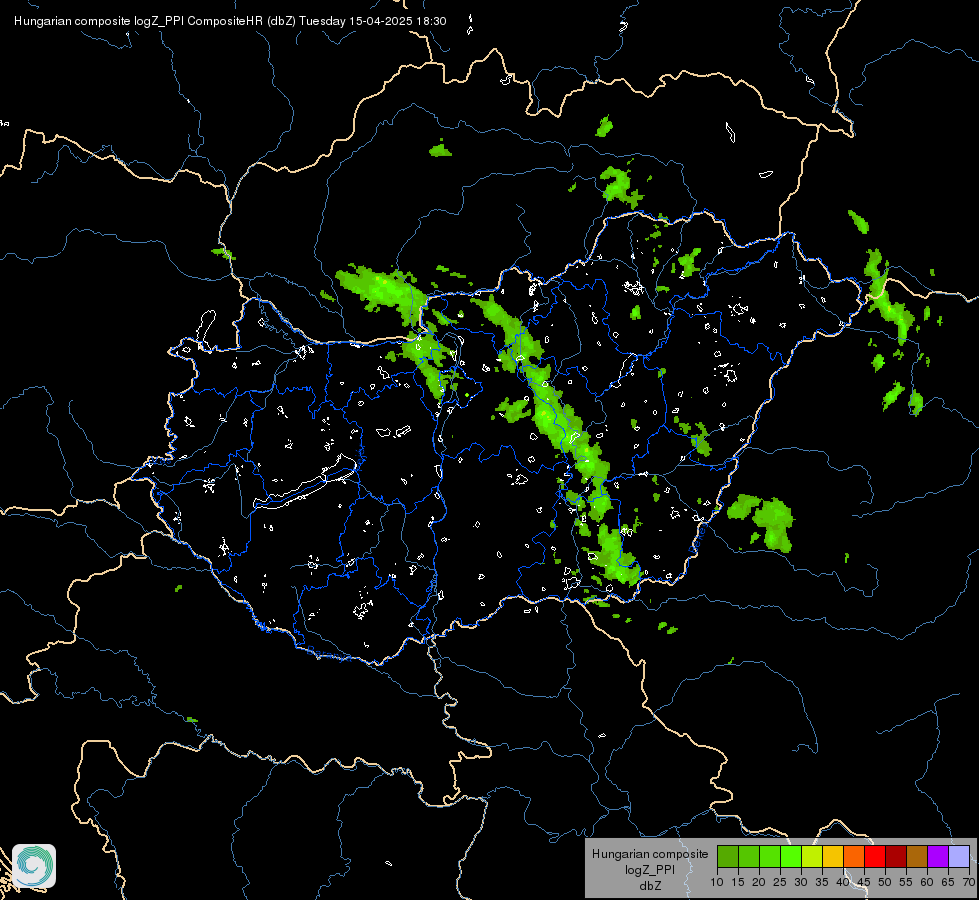Select the 35–40 dBZ yellow swatch
Viewport: 979px width, 900px height.
(833, 856)
